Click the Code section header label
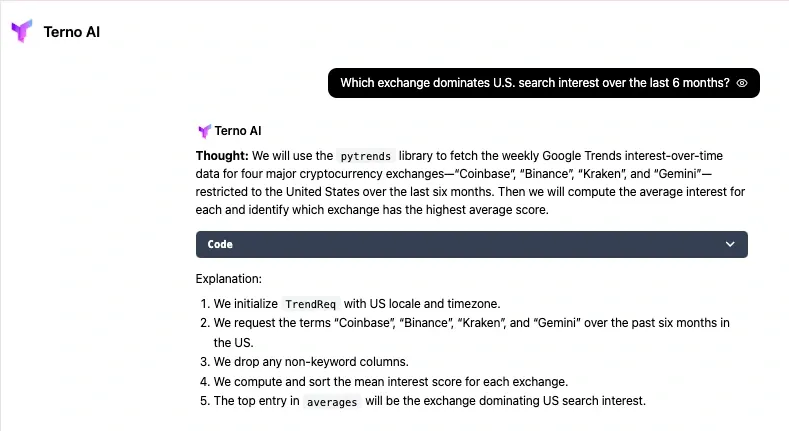The width and height of the screenshot is (789, 431). 220,244
